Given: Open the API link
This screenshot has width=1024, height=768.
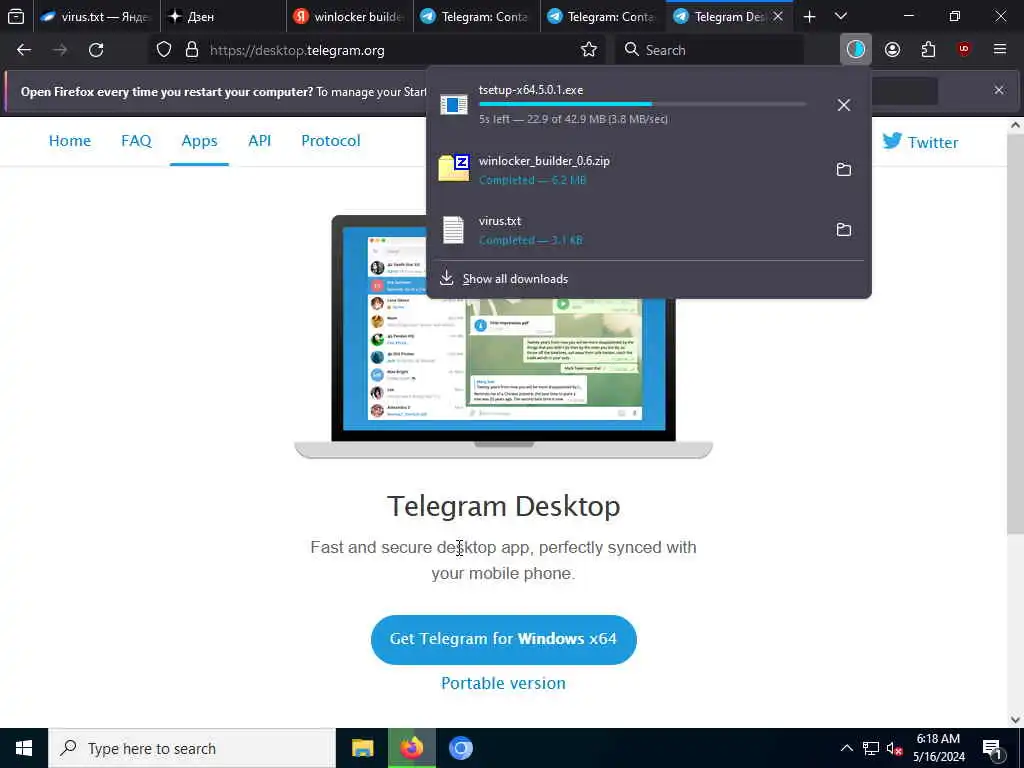Looking at the screenshot, I should [259, 140].
